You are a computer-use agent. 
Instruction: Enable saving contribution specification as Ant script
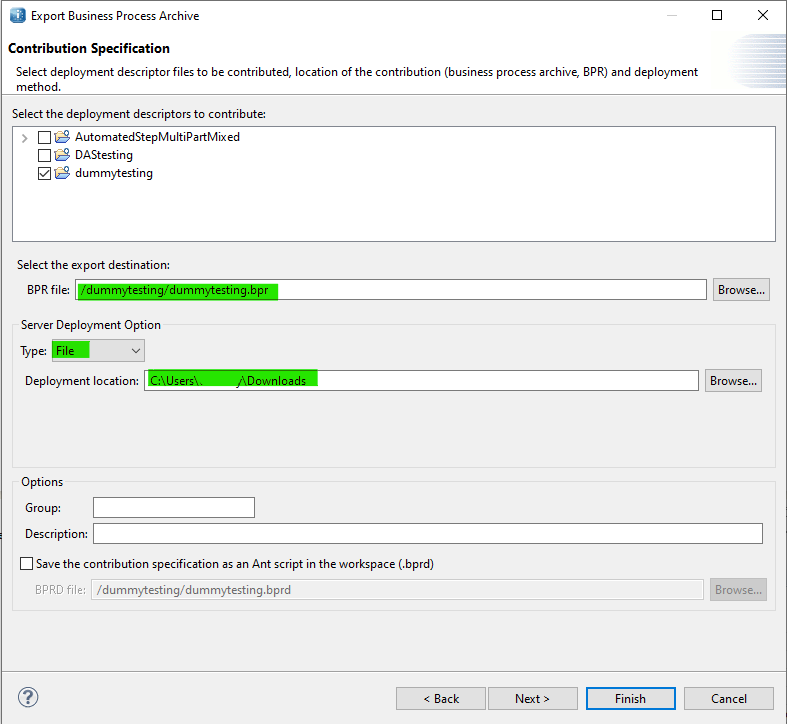tap(27, 563)
